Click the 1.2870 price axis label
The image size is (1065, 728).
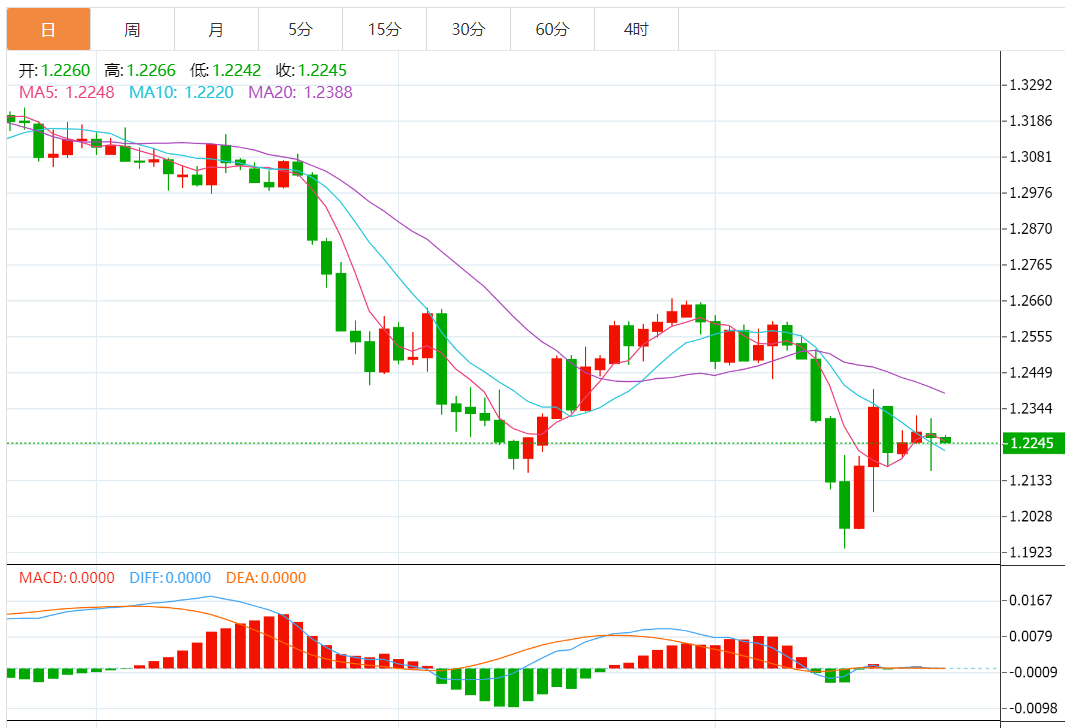(x=1030, y=229)
